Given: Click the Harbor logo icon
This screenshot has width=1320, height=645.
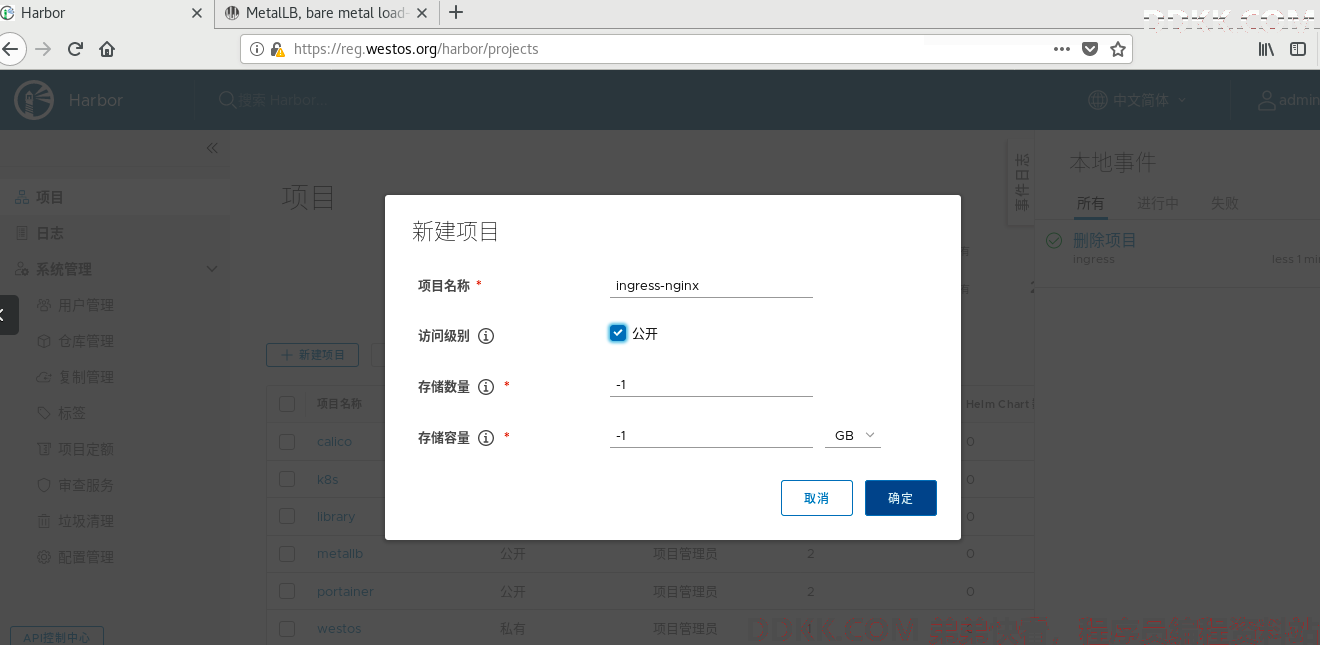Looking at the screenshot, I should [x=33, y=100].
